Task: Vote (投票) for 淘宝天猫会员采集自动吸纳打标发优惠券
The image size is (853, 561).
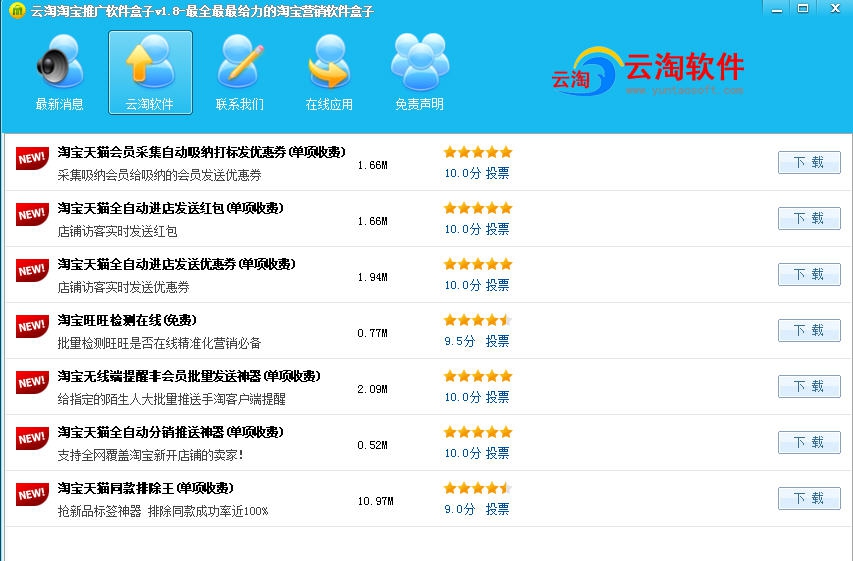Action: tap(497, 173)
